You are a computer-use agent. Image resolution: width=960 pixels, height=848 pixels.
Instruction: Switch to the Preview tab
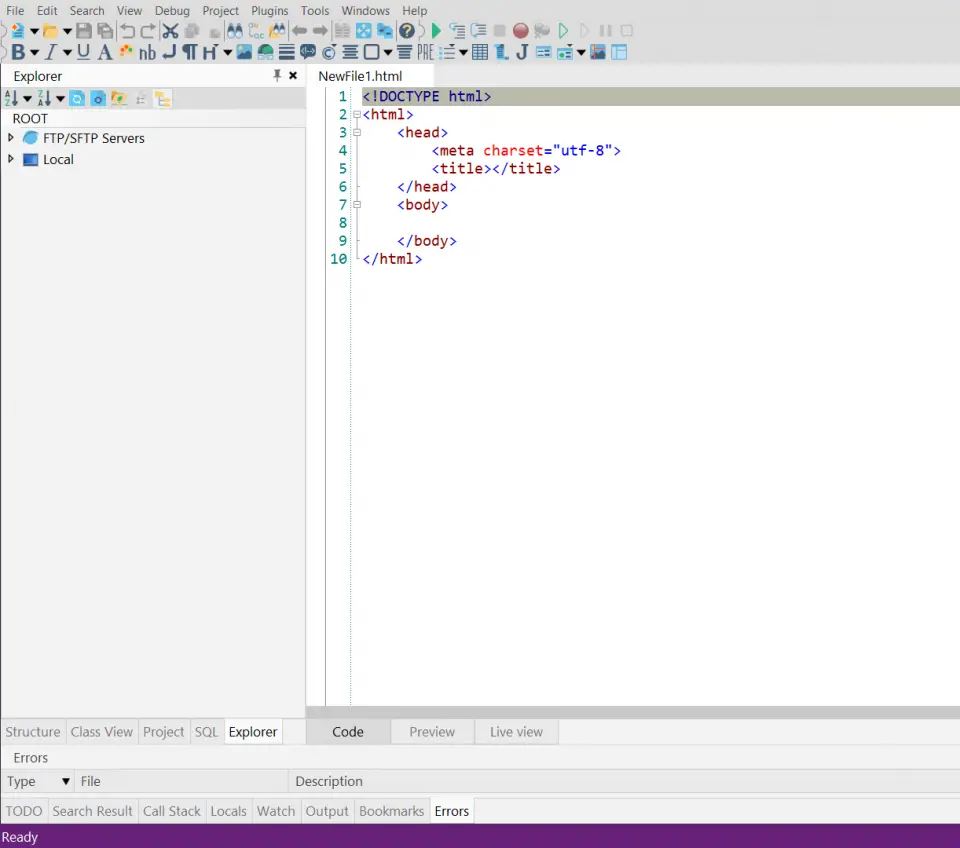coord(431,731)
